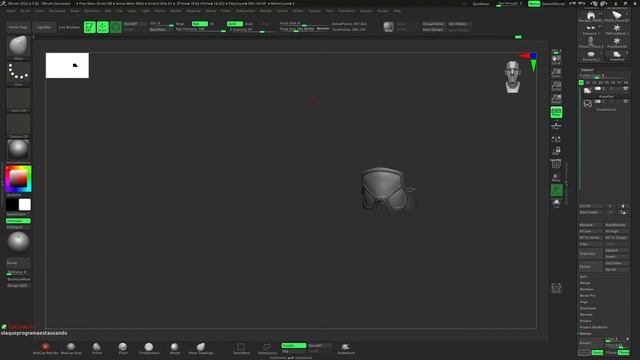The height and width of the screenshot is (360, 640).
Task: Open the Document menu
Action: point(57,11)
